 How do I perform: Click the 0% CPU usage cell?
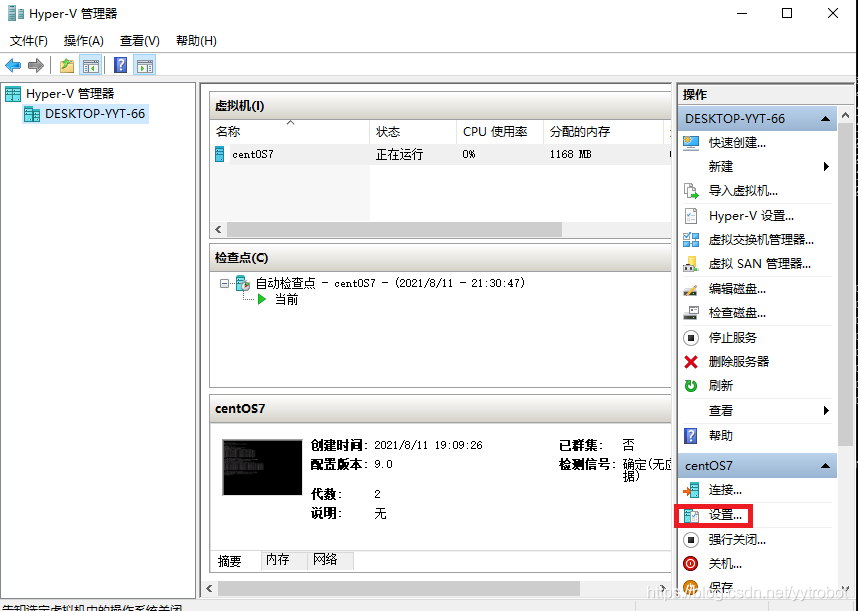pos(469,154)
